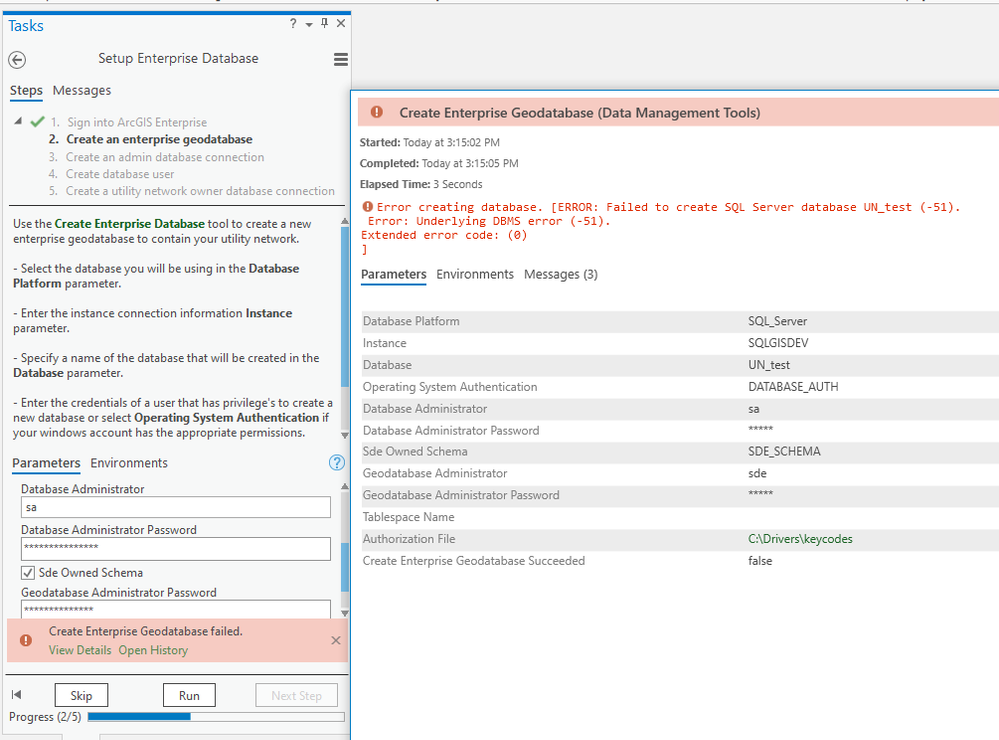Go to first step icon
Viewport: 999px width, 740px height.
pyautogui.click(x=17, y=695)
